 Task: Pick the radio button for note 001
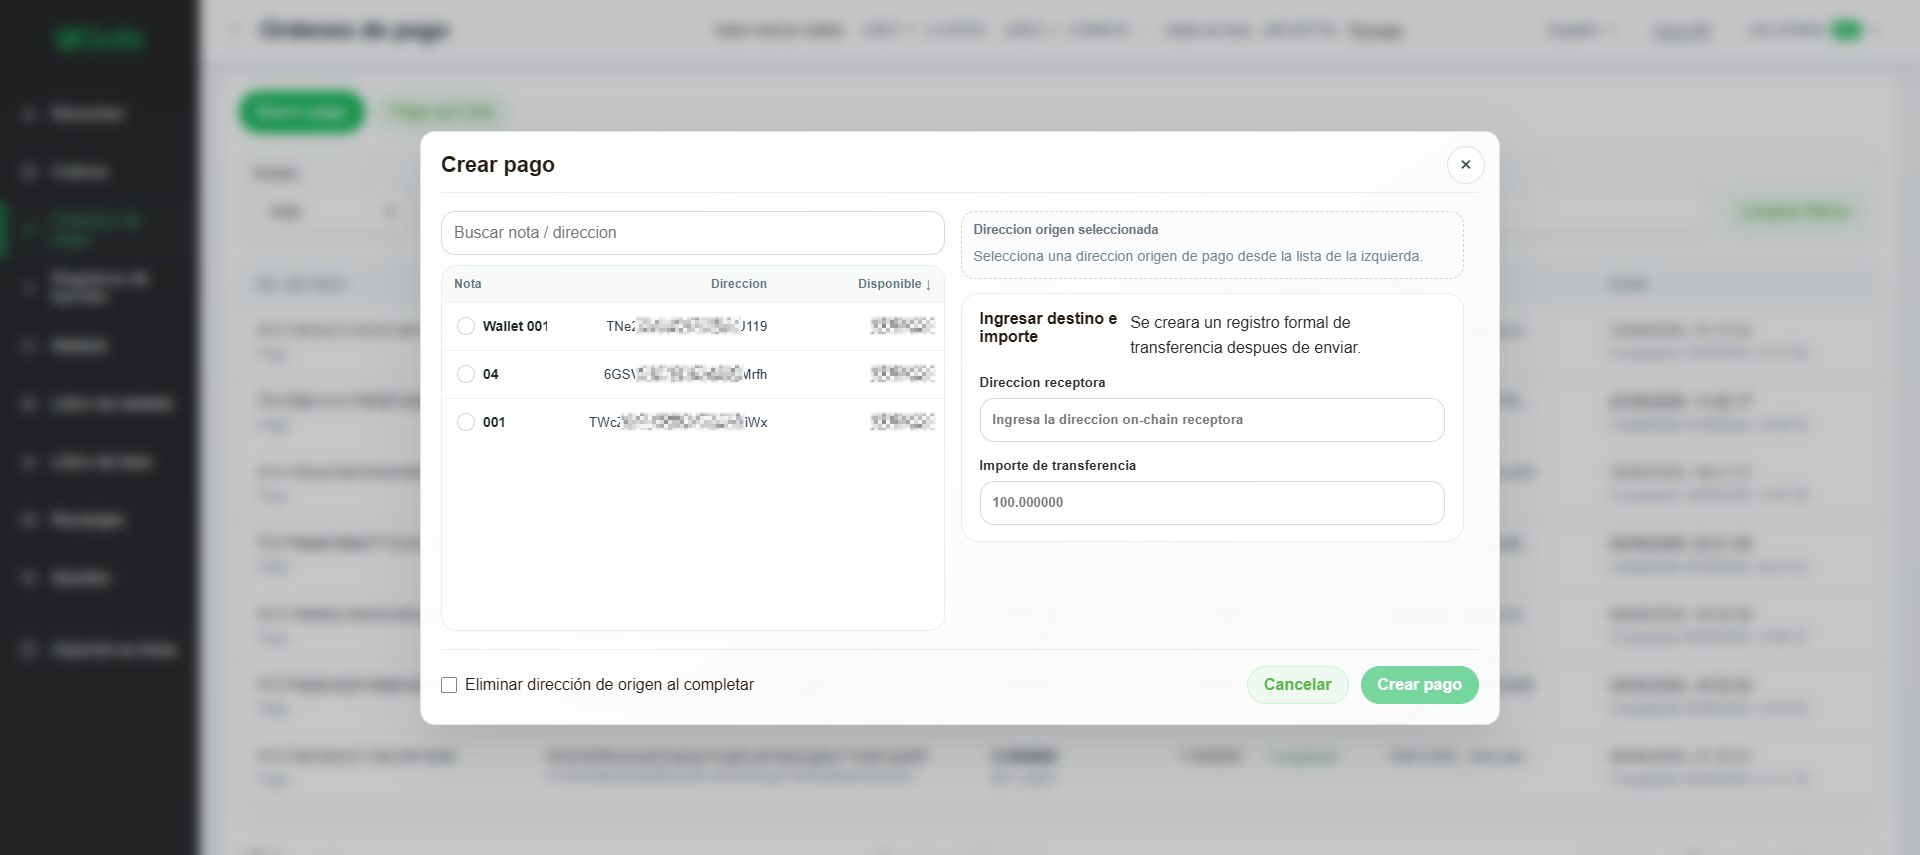(466, 422)
